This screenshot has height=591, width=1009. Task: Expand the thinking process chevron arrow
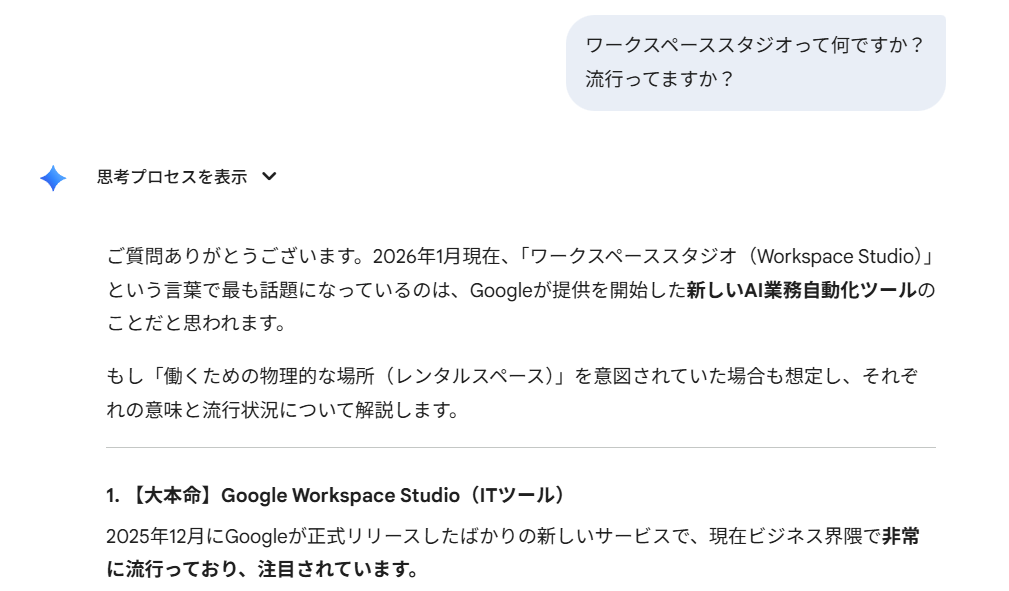coord(268,177)
